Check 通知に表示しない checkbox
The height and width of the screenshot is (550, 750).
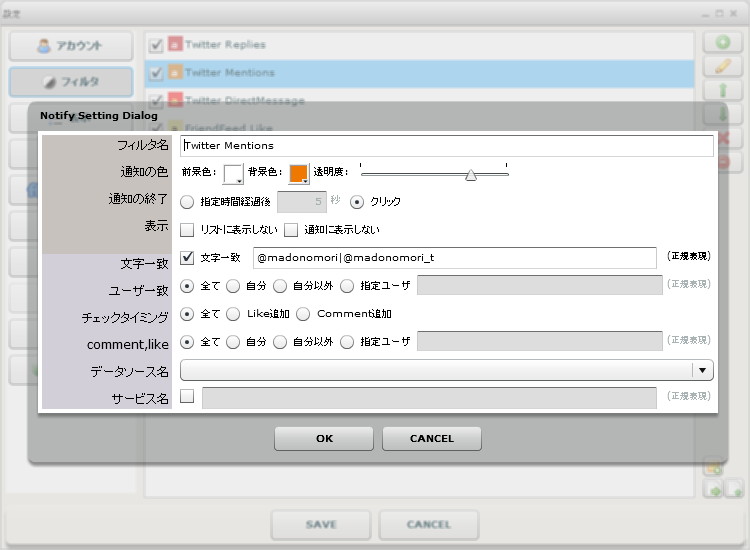click(291, 230)
